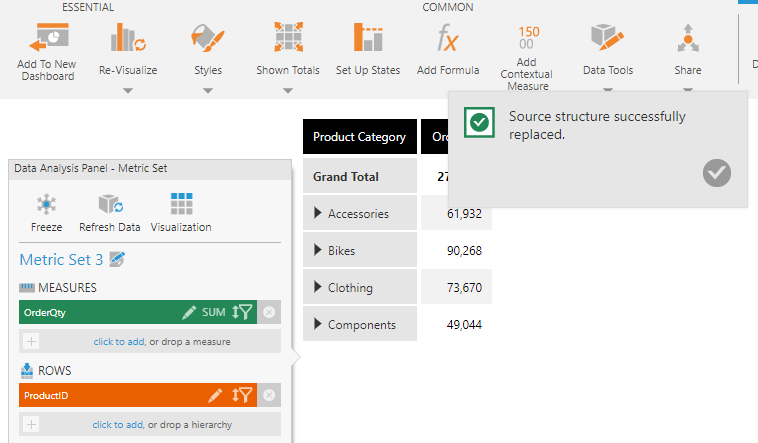Click Add To New Dashboard icon

click(x=46, y=39)
